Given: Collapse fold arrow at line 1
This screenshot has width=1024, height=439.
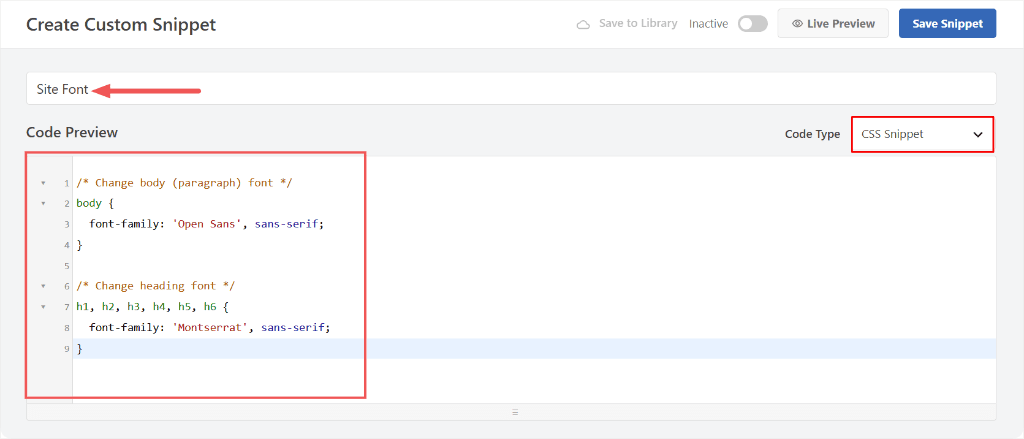Looking at the screenshot, I should point(44,184).
